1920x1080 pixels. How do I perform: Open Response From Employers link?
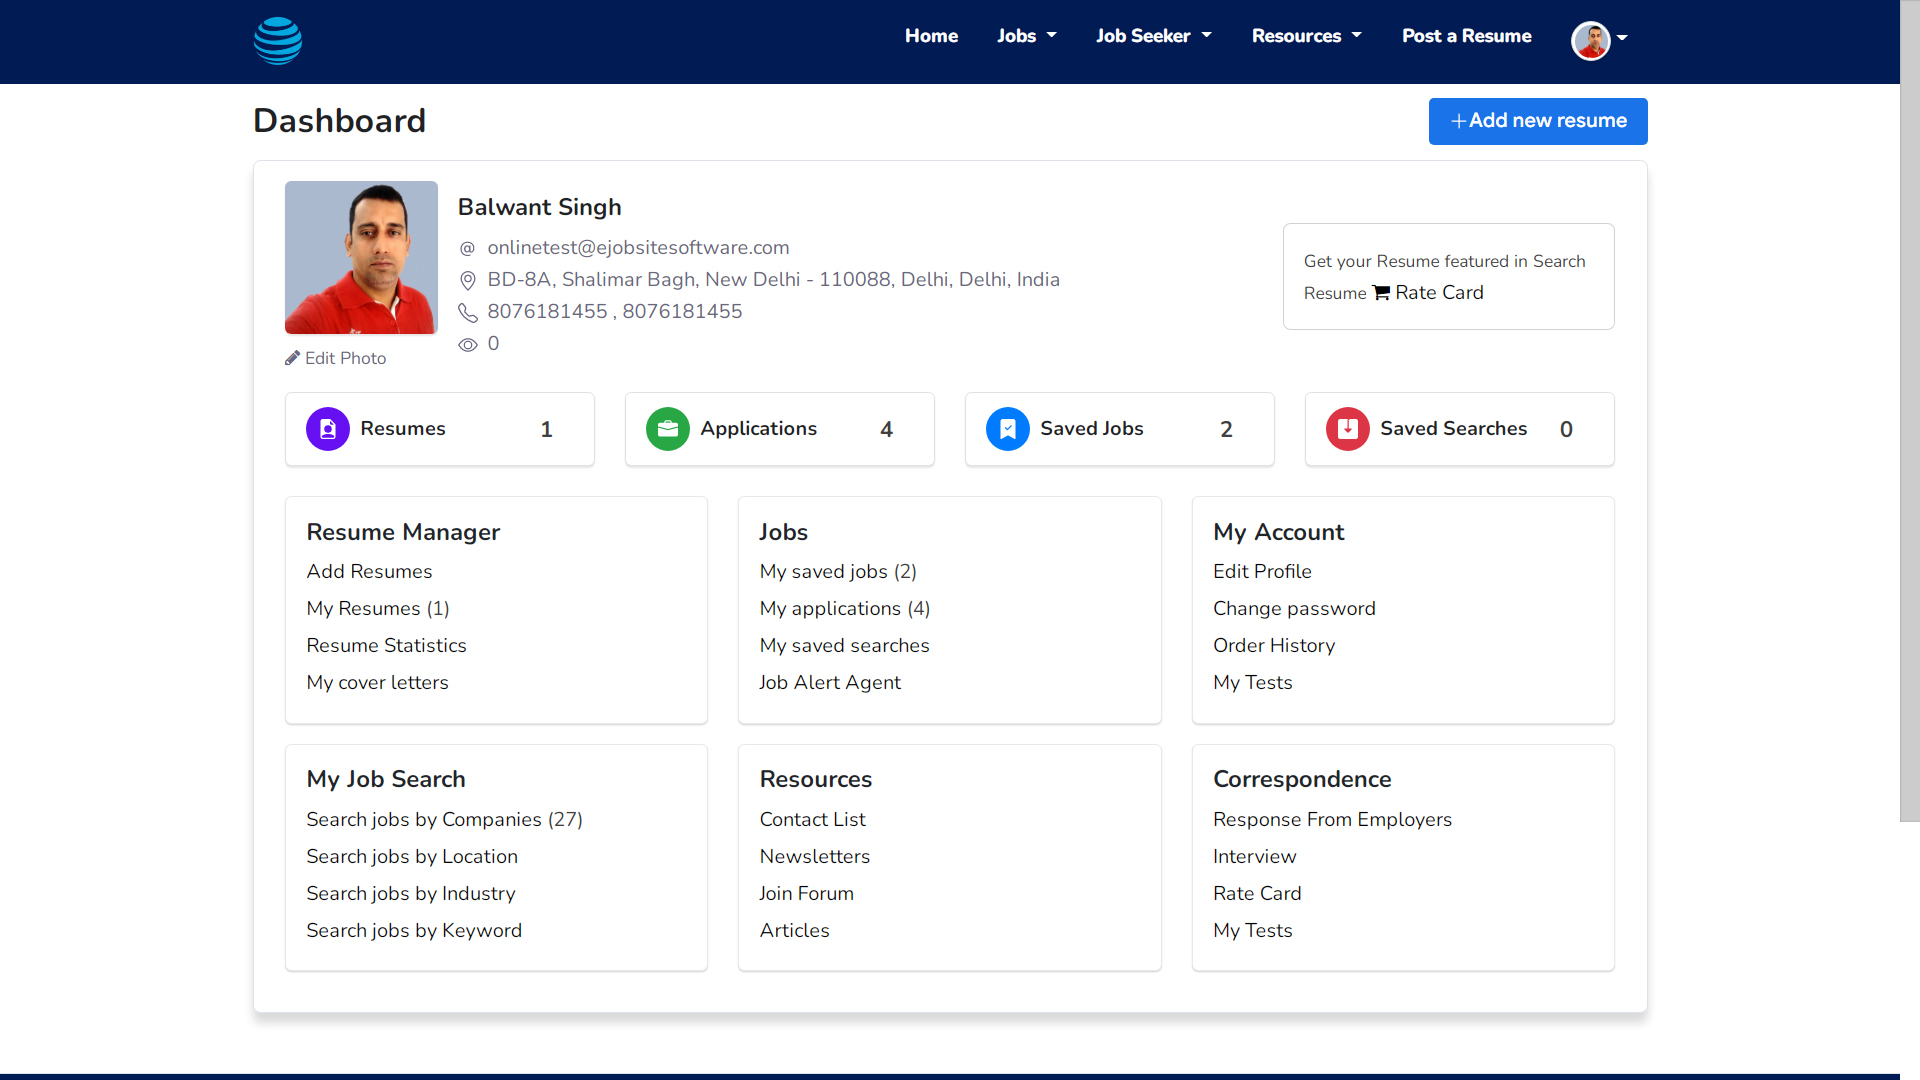click(x=1332, y=820)
